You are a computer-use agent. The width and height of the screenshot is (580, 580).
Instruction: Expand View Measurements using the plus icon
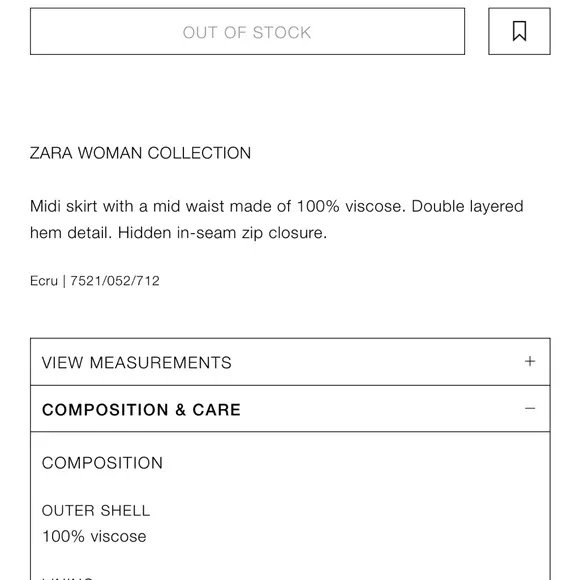click(530, 361)
